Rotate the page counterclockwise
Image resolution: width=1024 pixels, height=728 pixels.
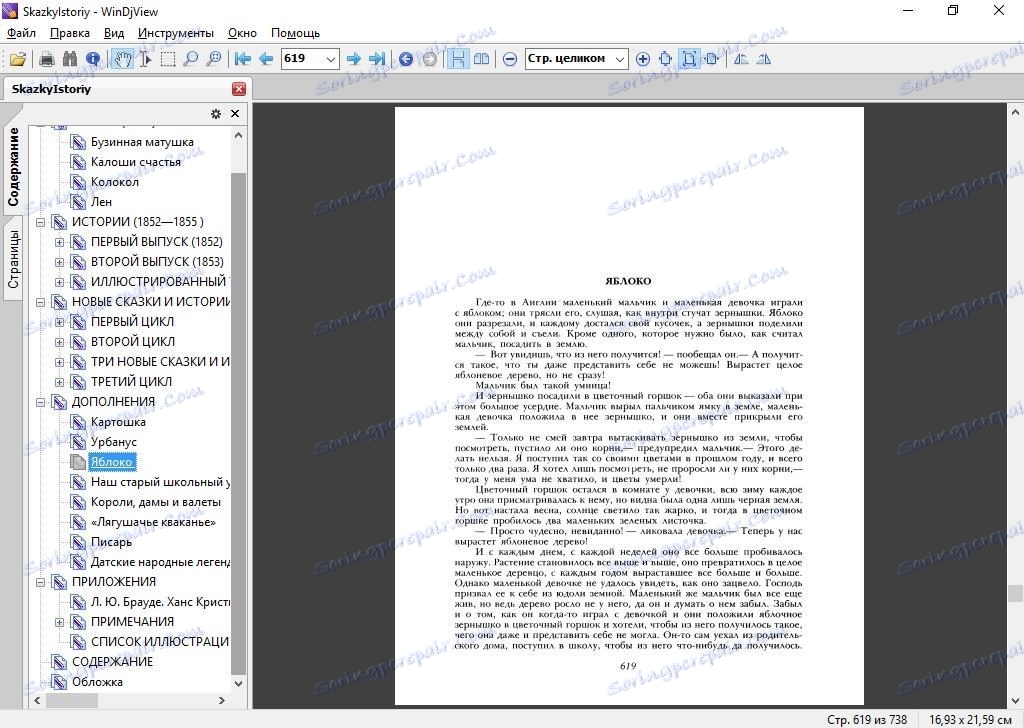741,59
